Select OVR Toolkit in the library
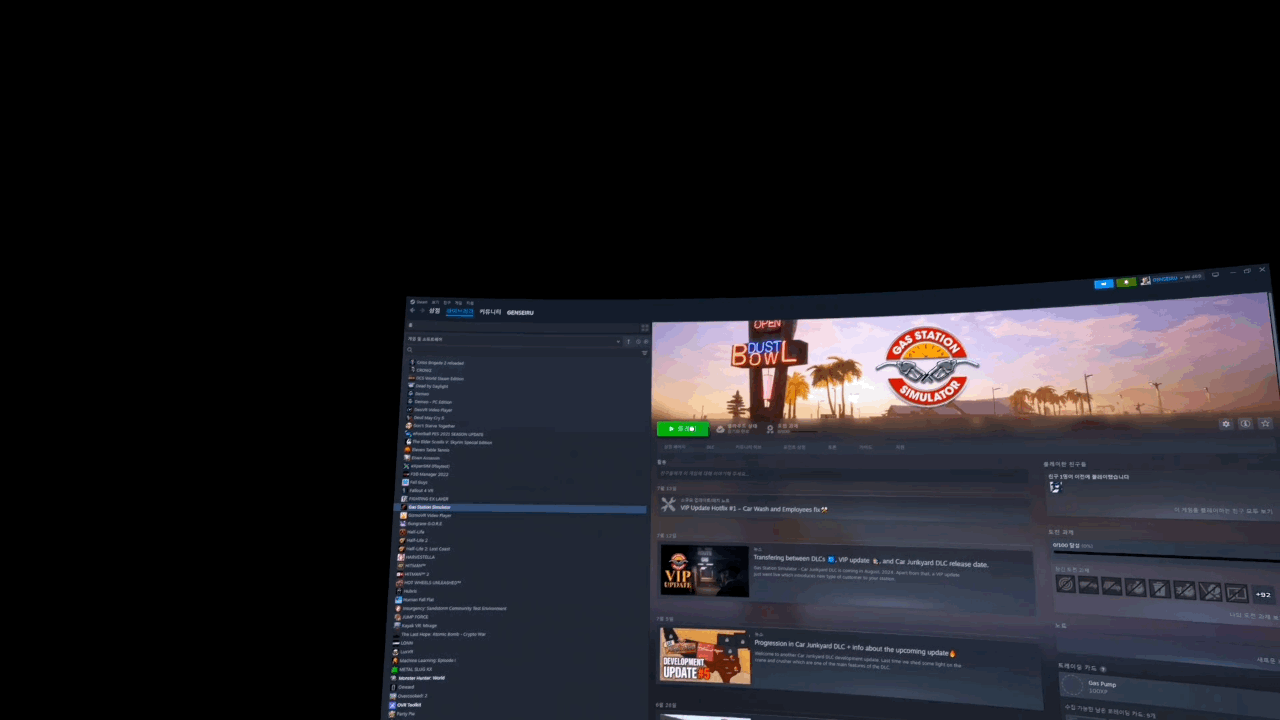Viewport: 1280px width, 720px height. pyautogui.click(x=408, y=705)
